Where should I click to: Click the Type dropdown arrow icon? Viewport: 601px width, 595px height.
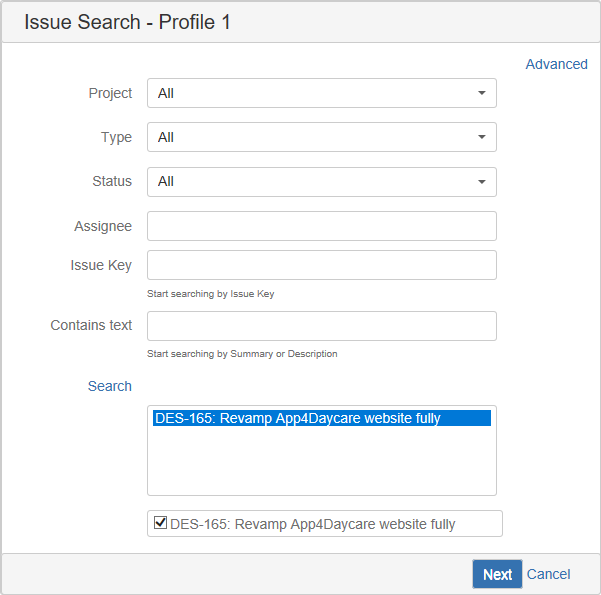click(x=482, y=137)
